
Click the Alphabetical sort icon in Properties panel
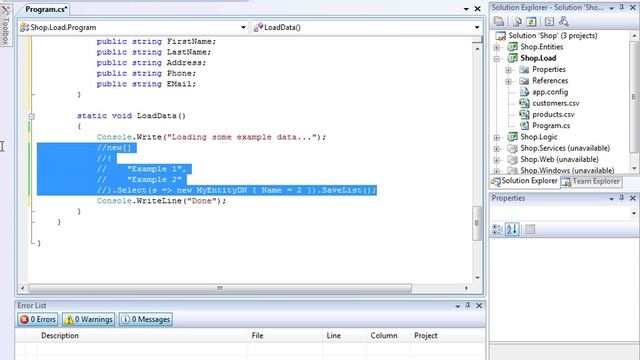[x=512, y=229]
